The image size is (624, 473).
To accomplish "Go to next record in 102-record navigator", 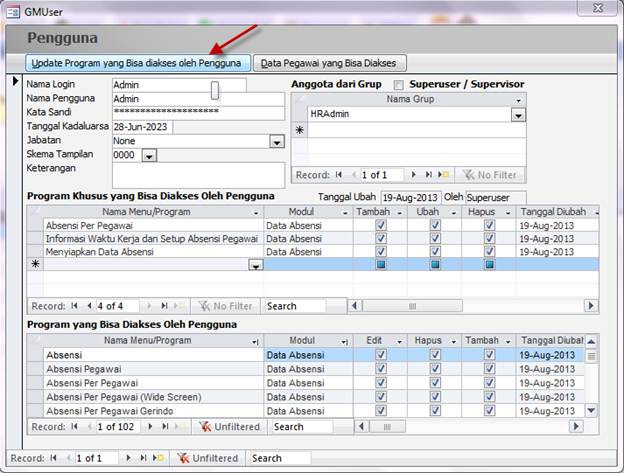I will click(150, 426).
